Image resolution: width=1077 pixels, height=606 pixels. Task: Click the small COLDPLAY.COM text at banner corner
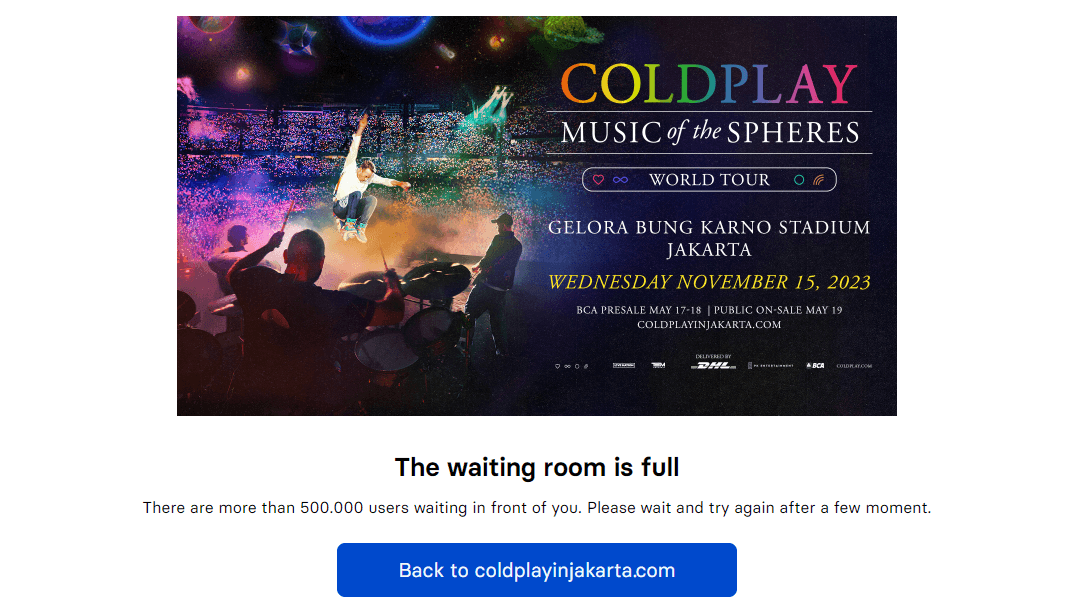coord(854,366)
